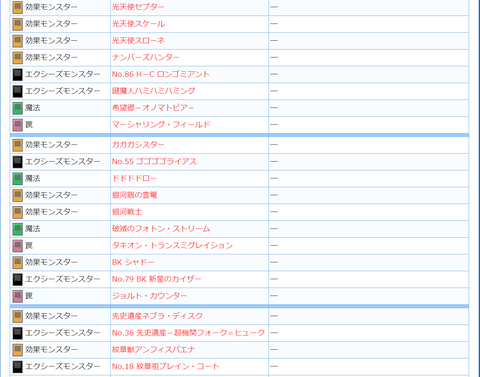Click the orange card icon beside 光天使スローネ
Image resolution: width=480 pixels, height=377 pixels.
[x=17, y=41]
